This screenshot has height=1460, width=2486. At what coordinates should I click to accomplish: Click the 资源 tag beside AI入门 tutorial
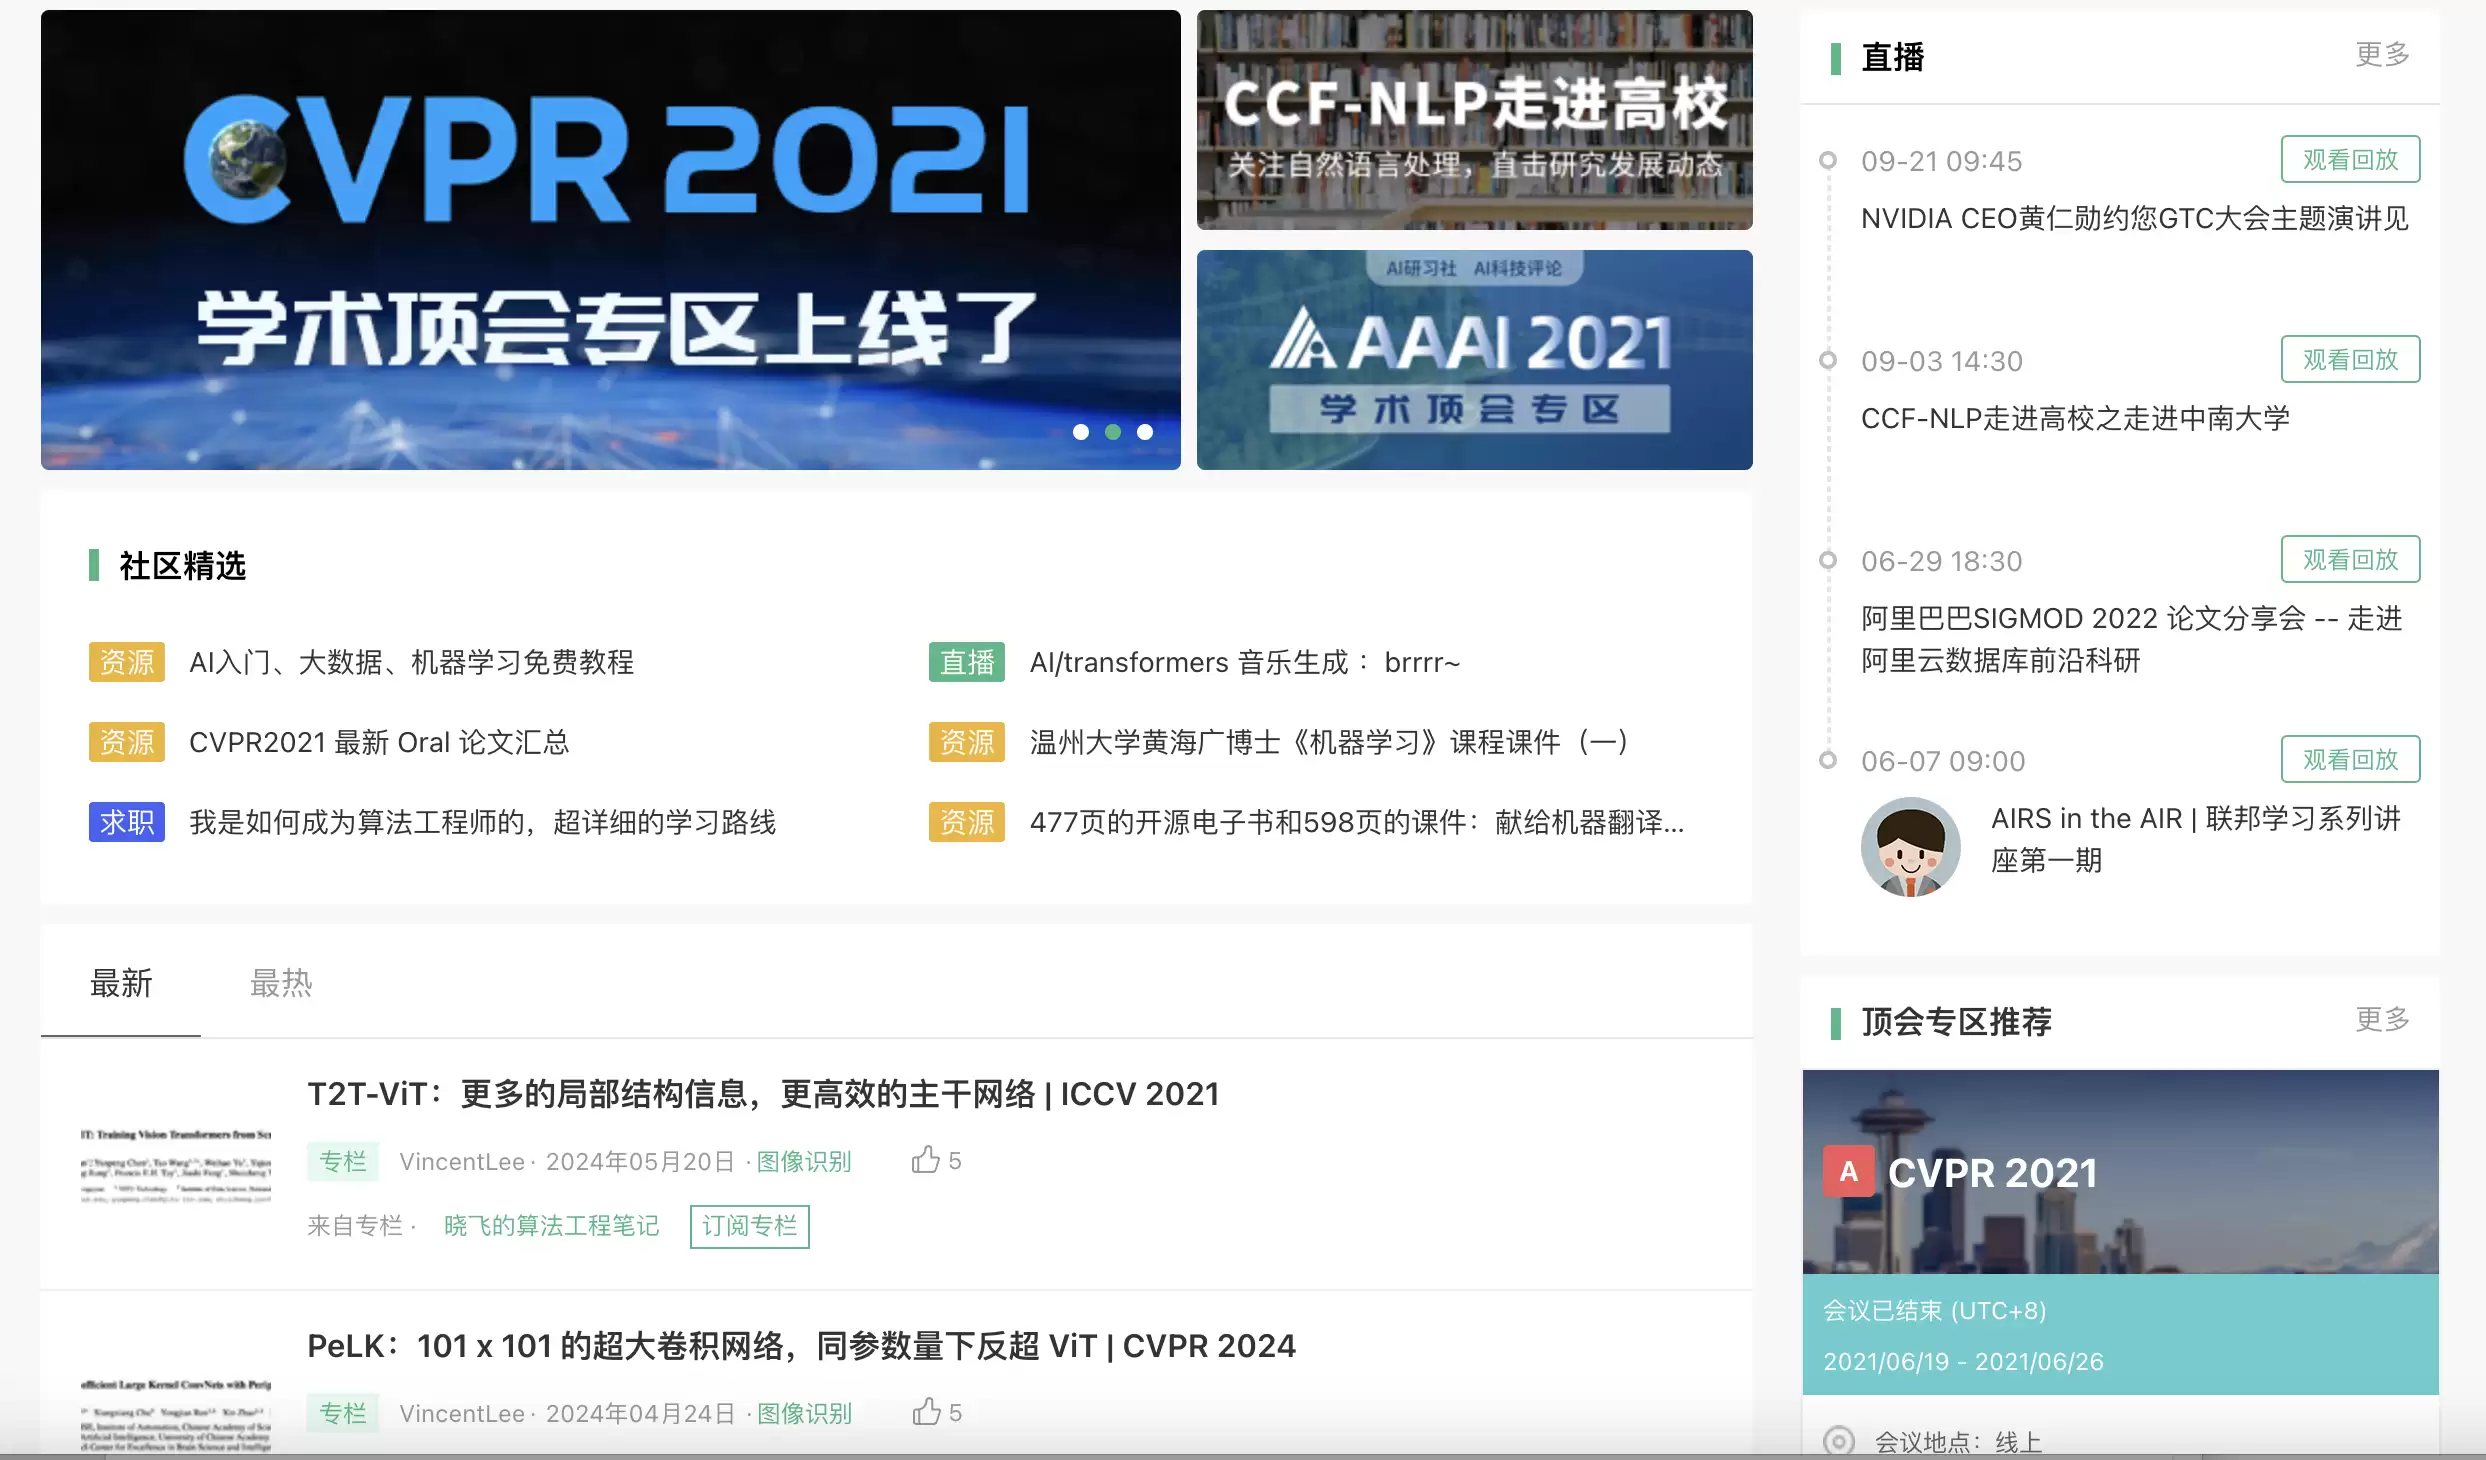tap(127, 662)
